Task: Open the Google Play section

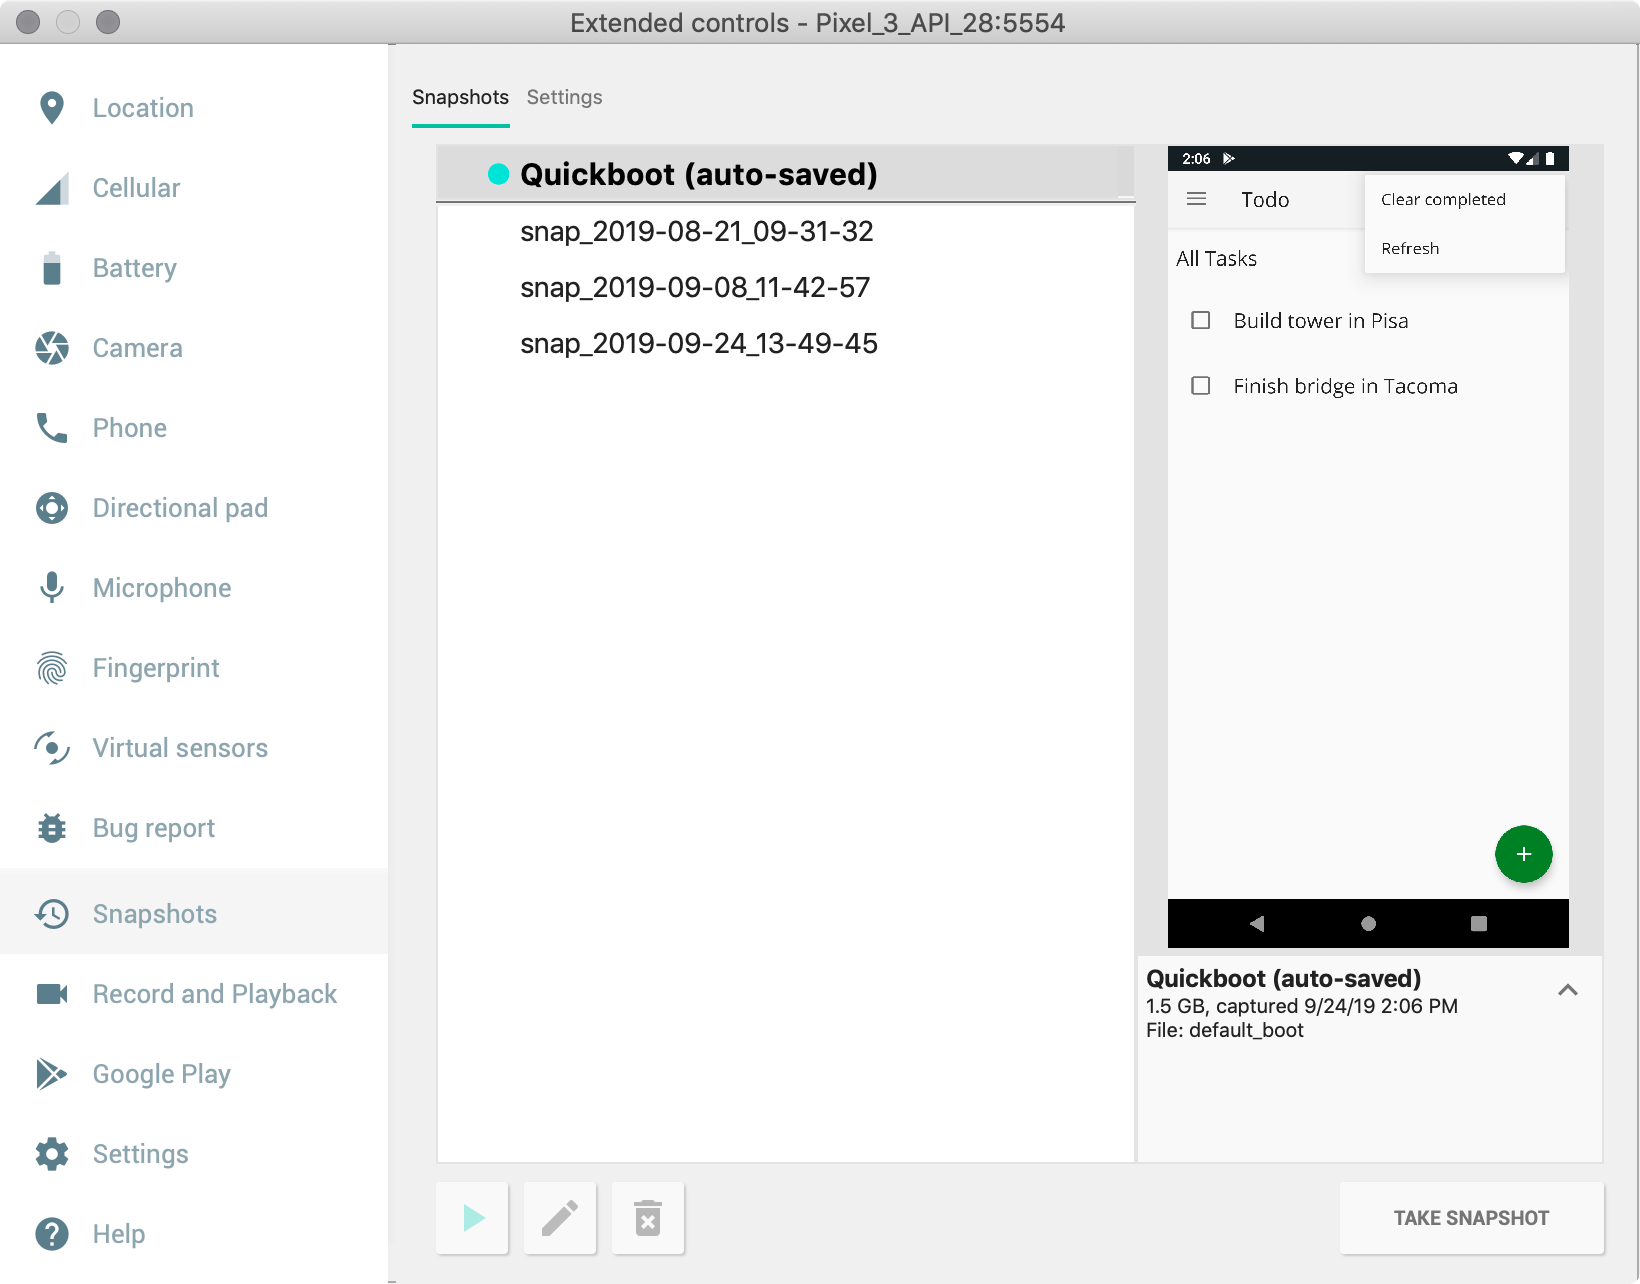Action: (161, 1074)
